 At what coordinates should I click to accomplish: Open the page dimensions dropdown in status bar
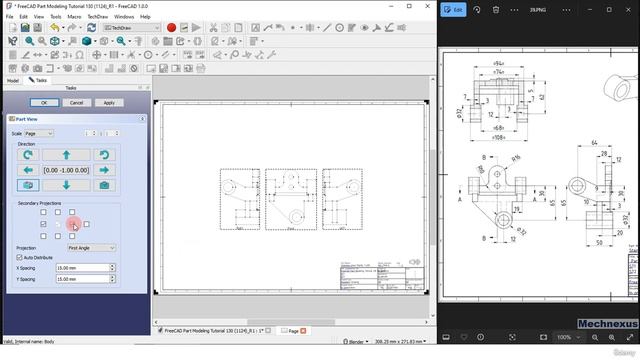point(400,341)
